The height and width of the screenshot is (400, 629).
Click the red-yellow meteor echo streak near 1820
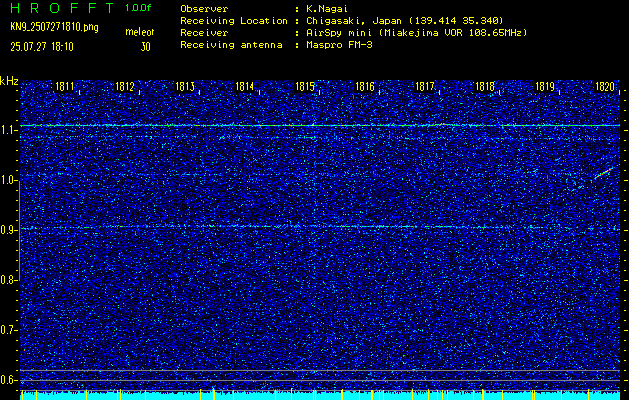click(603, 173)
